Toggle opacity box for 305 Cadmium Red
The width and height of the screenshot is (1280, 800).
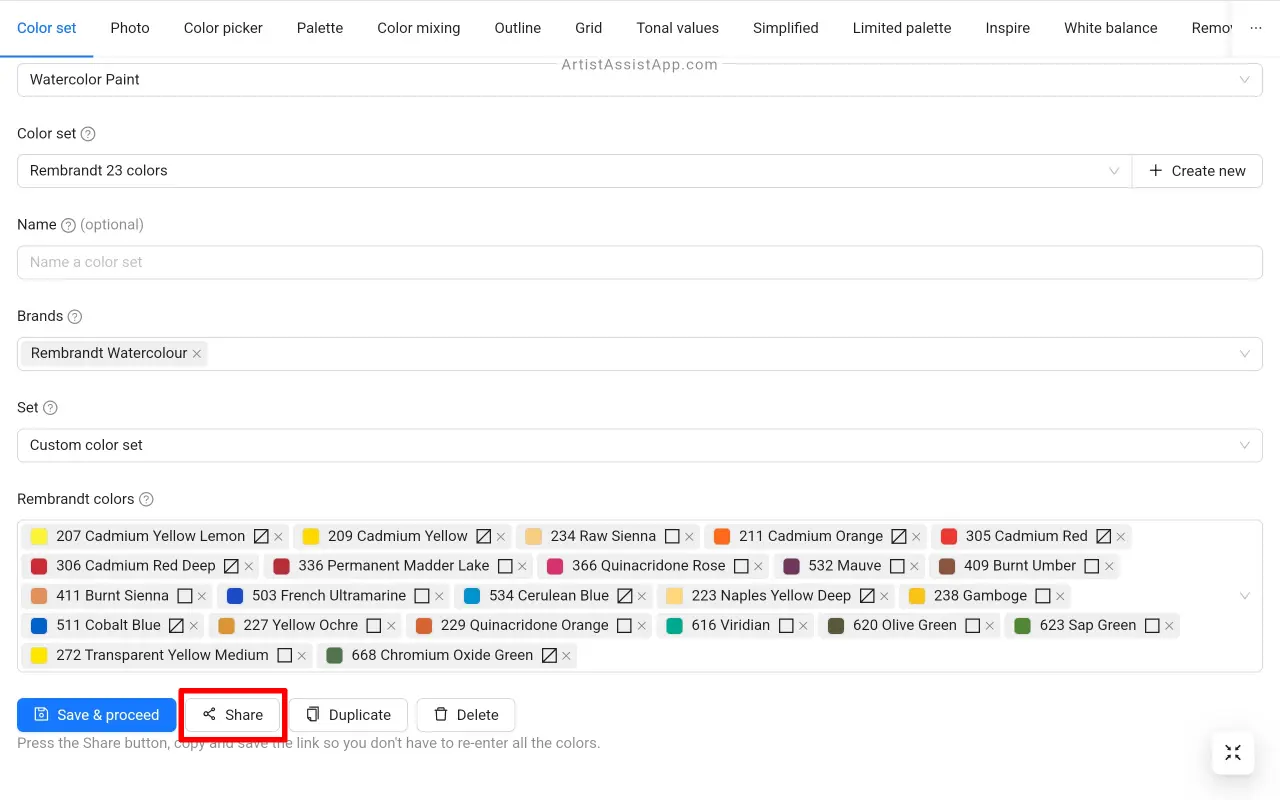pos(1104,536)
